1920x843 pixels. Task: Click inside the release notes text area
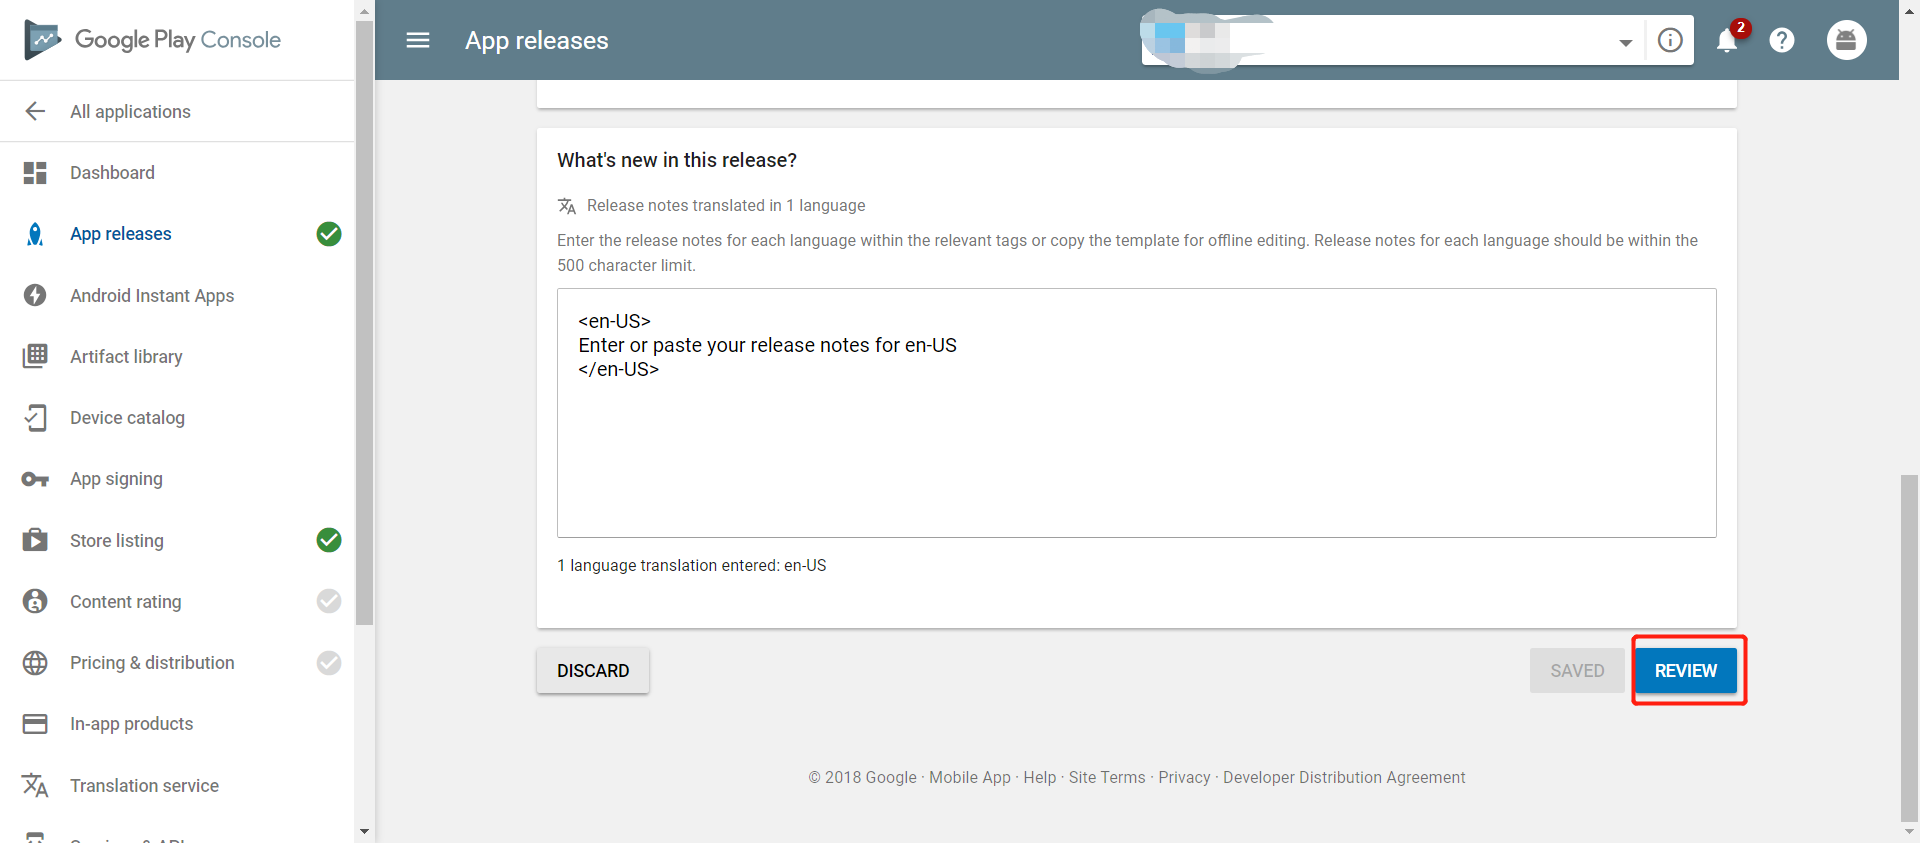(x=1136, y=413)
